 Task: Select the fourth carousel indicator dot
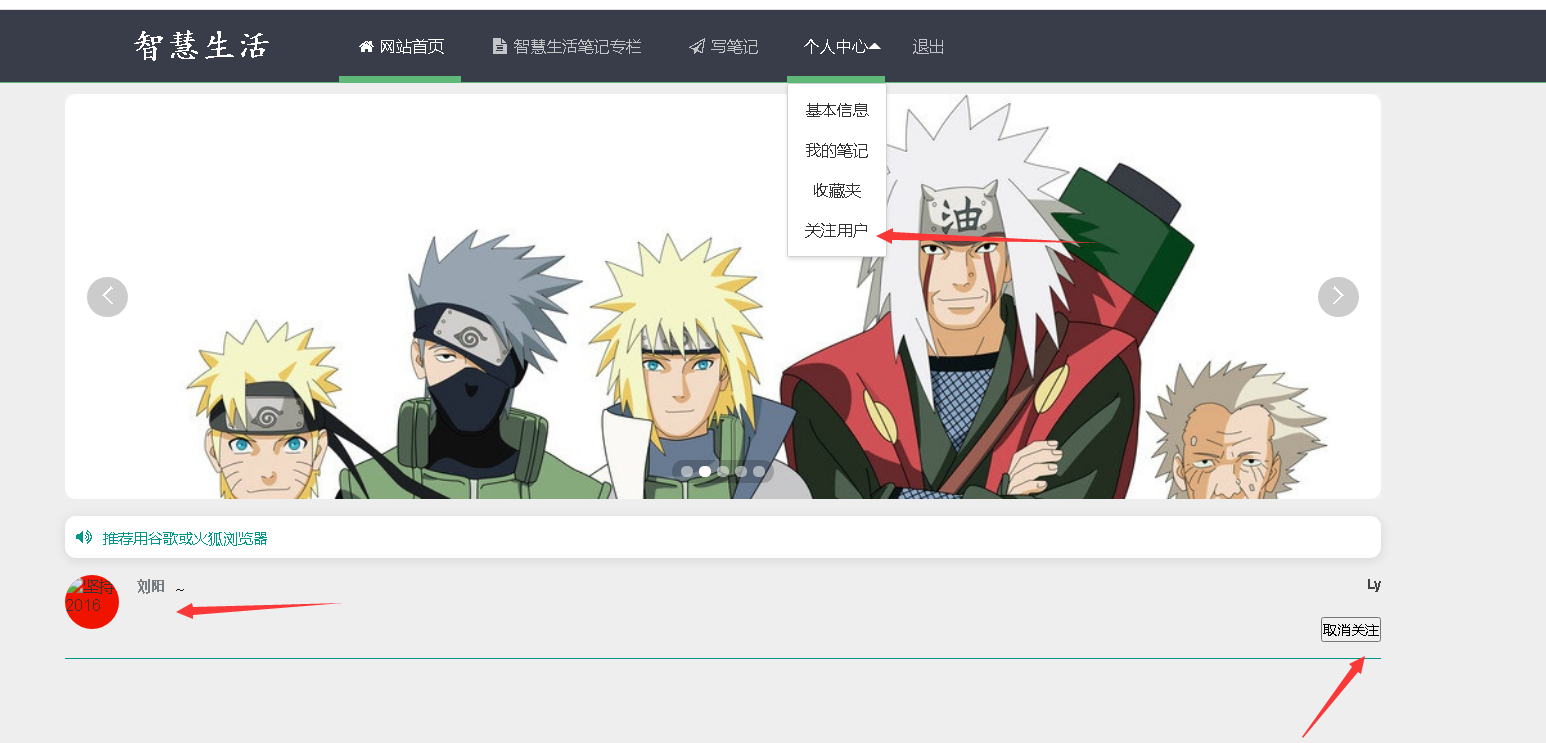pos(741,471)
